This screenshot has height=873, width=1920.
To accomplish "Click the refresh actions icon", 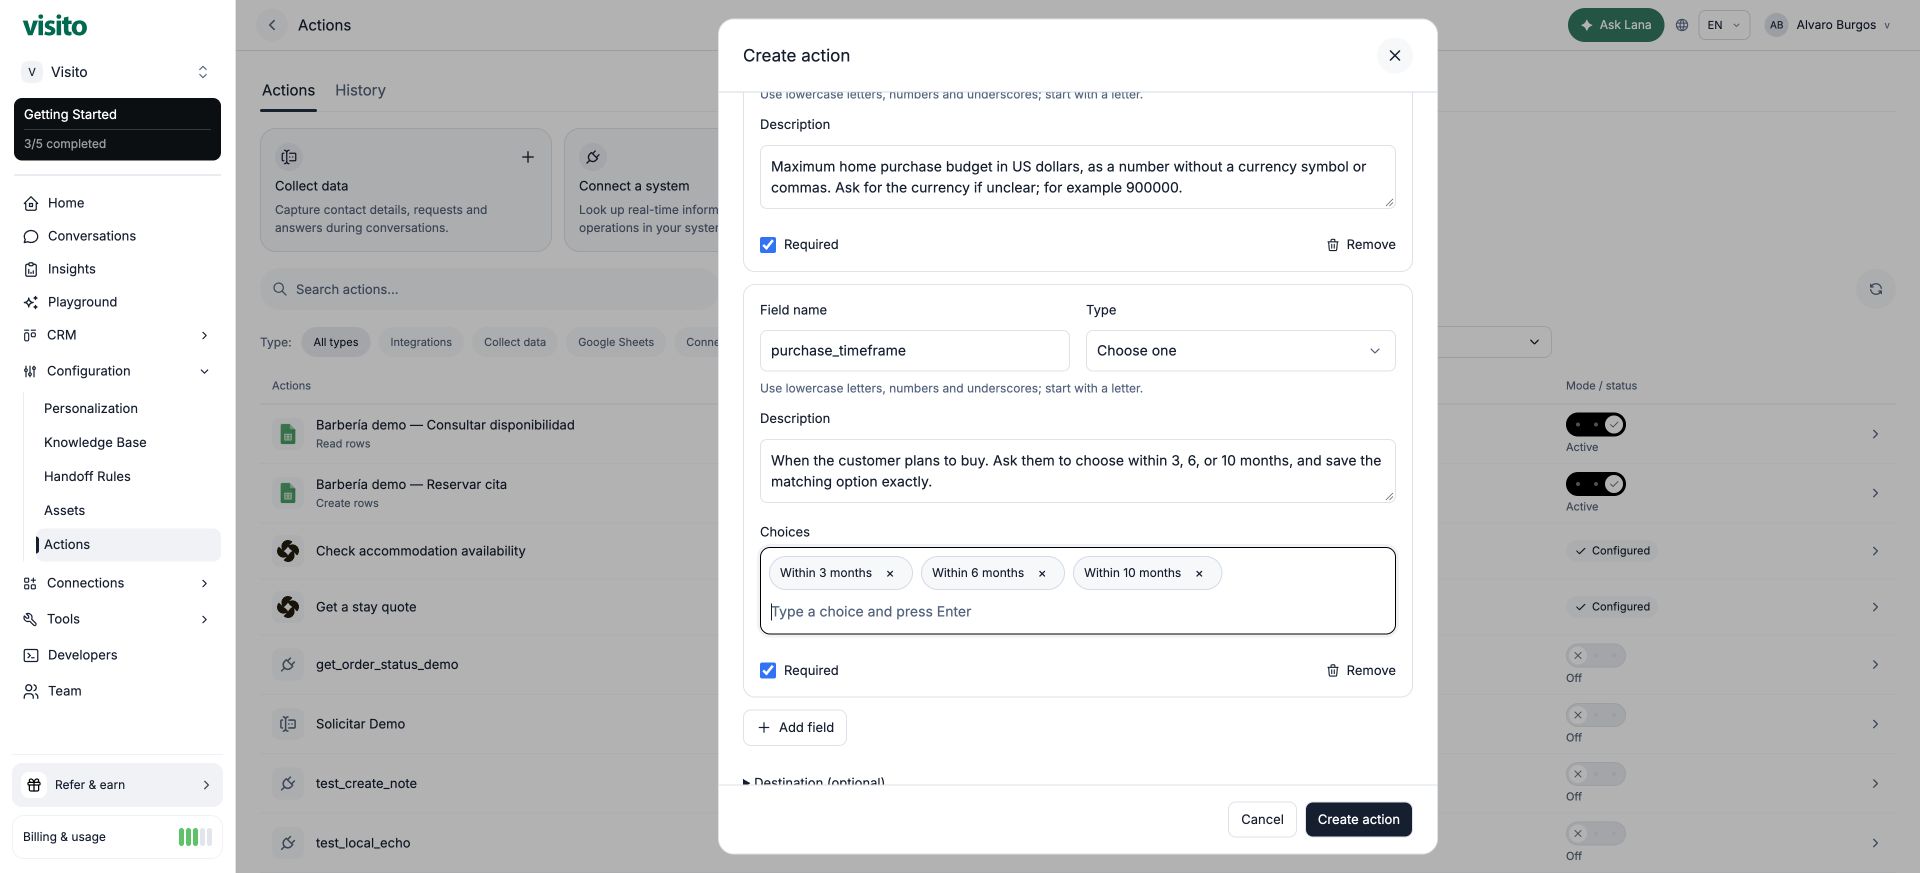I will point(1876,290).
